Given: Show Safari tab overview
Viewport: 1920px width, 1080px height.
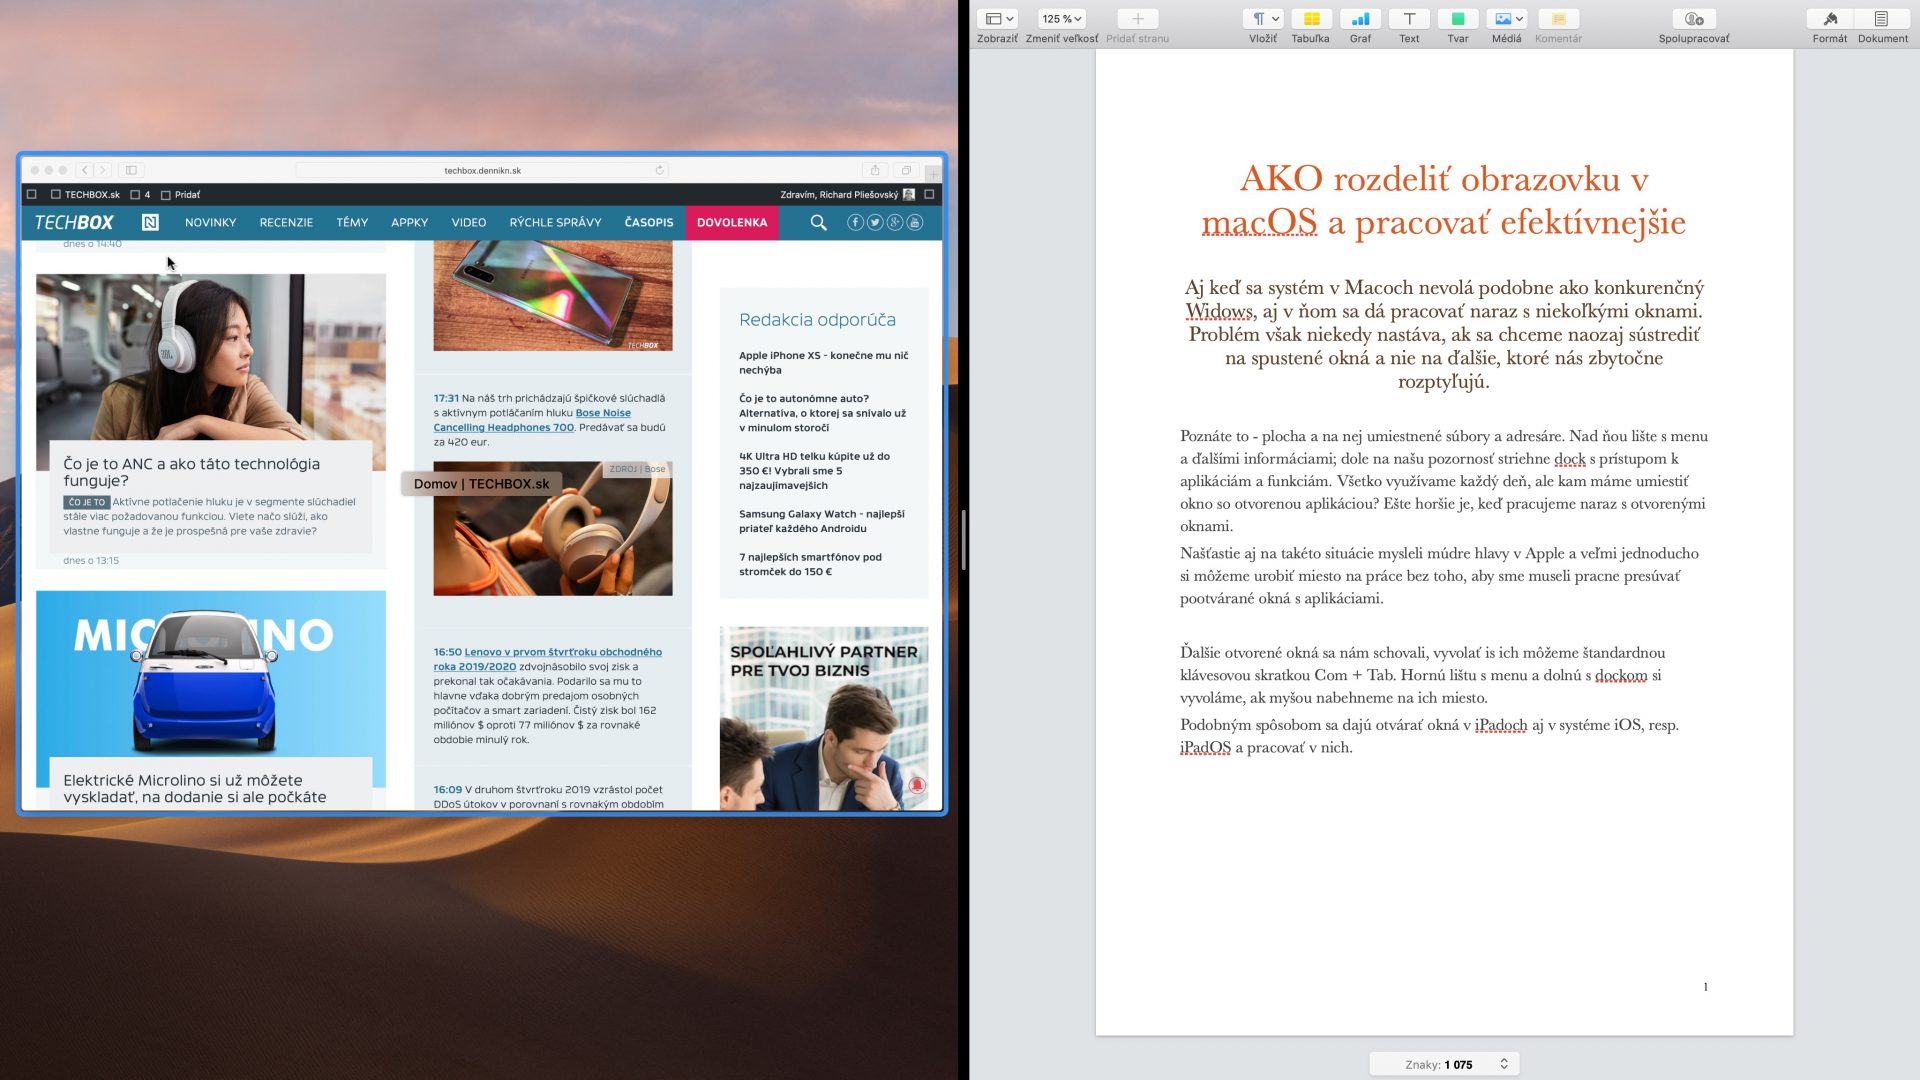Looking at the screenshot, I should tap(906, 170).
